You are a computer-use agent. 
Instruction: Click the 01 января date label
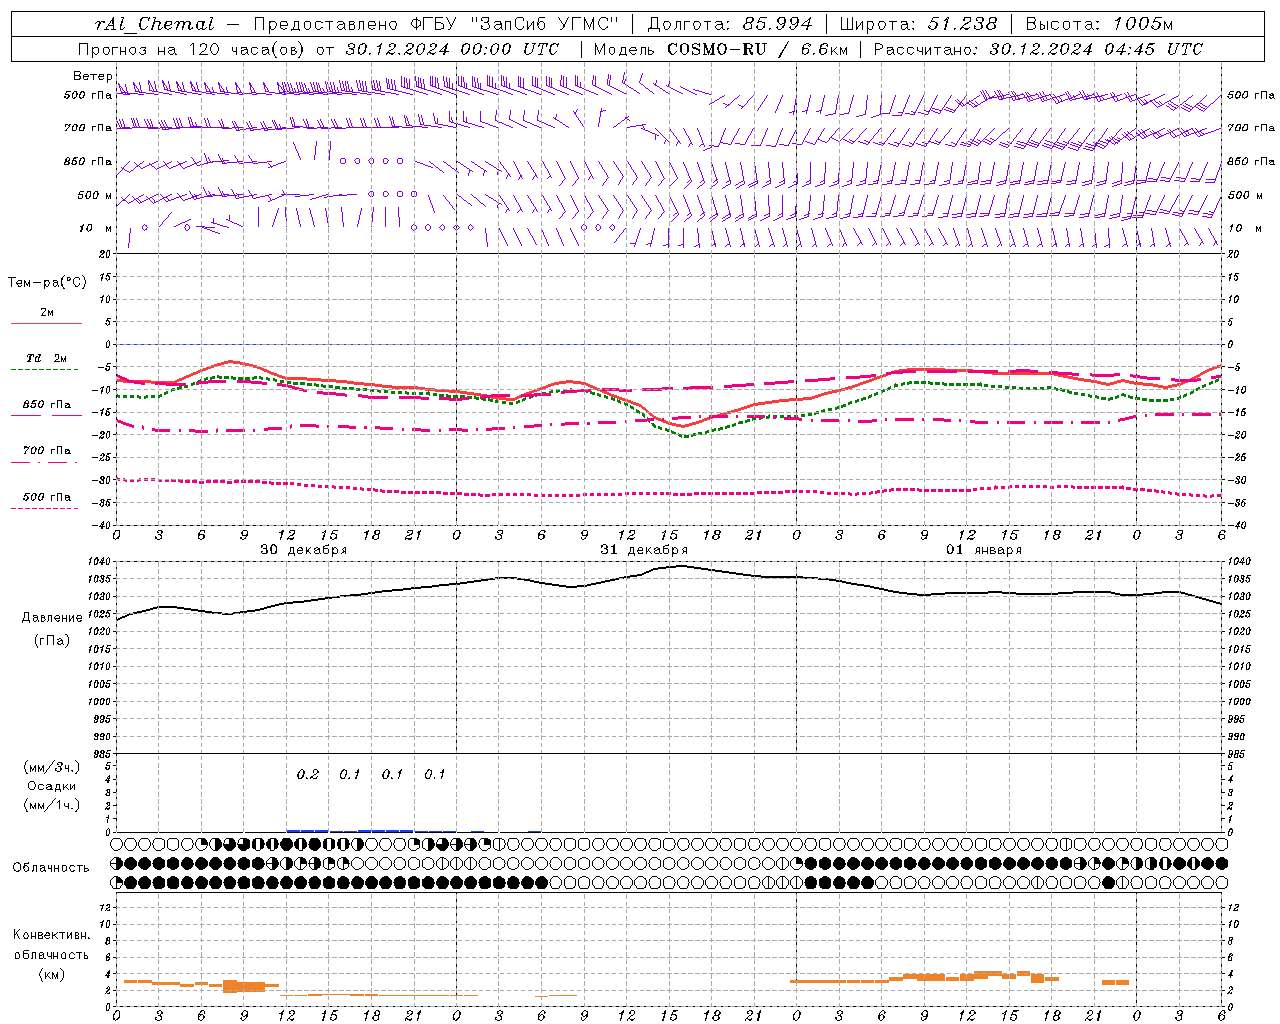pos(984,550)
